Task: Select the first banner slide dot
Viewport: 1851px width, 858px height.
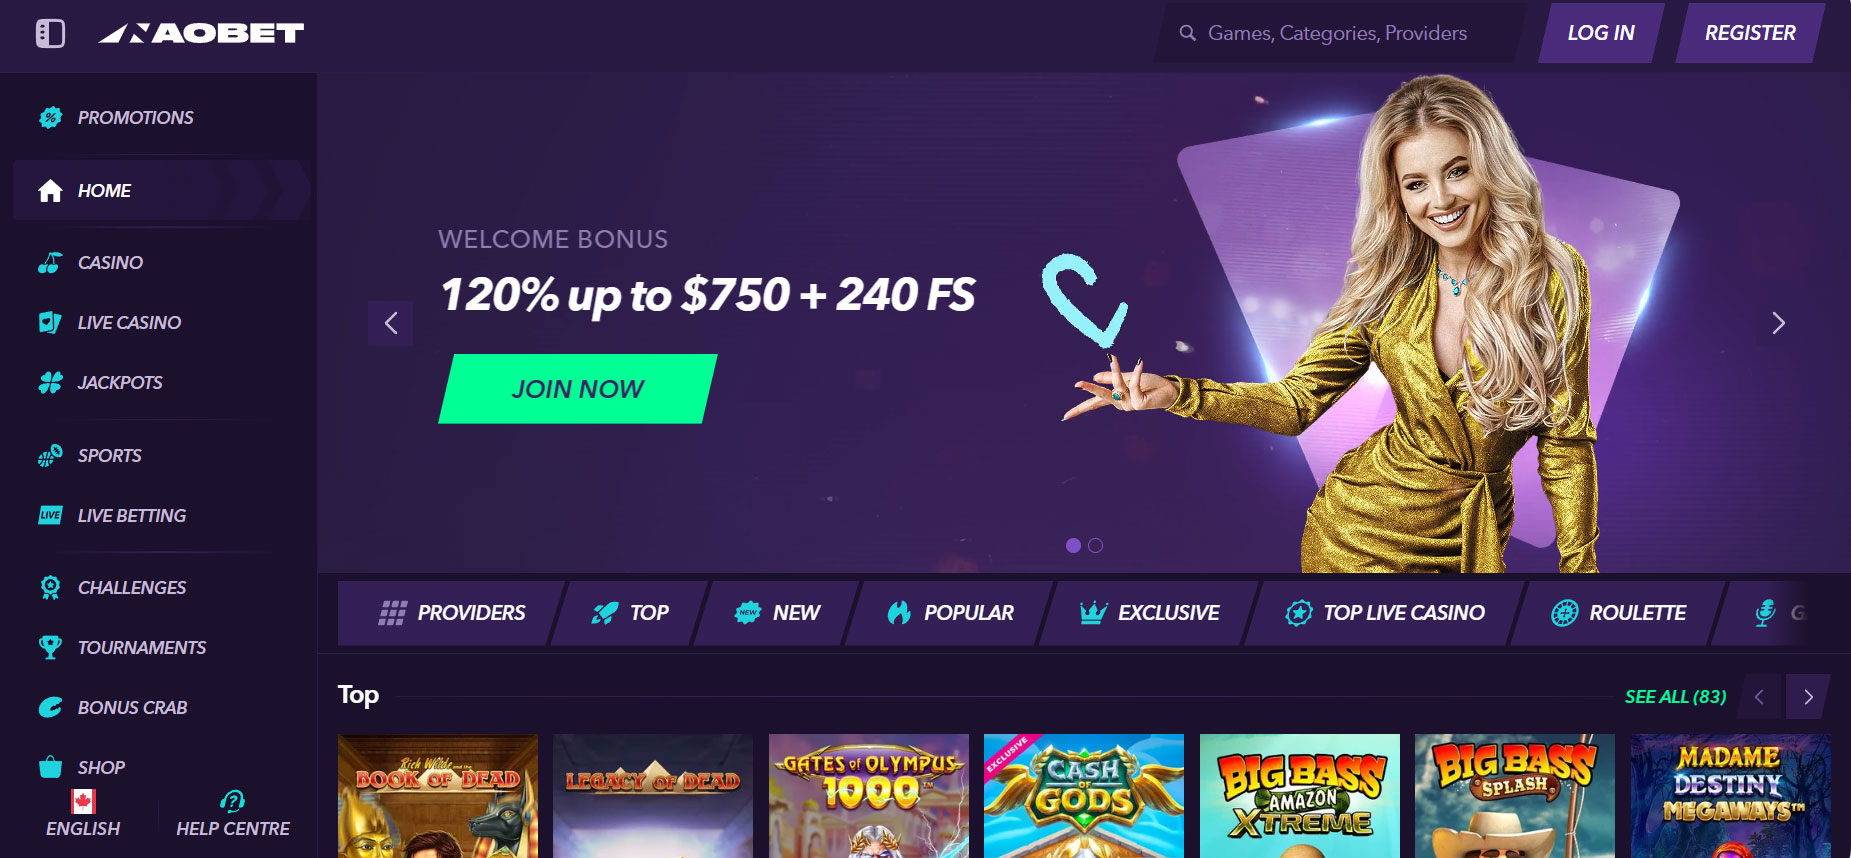Action: click(1073, 545)
